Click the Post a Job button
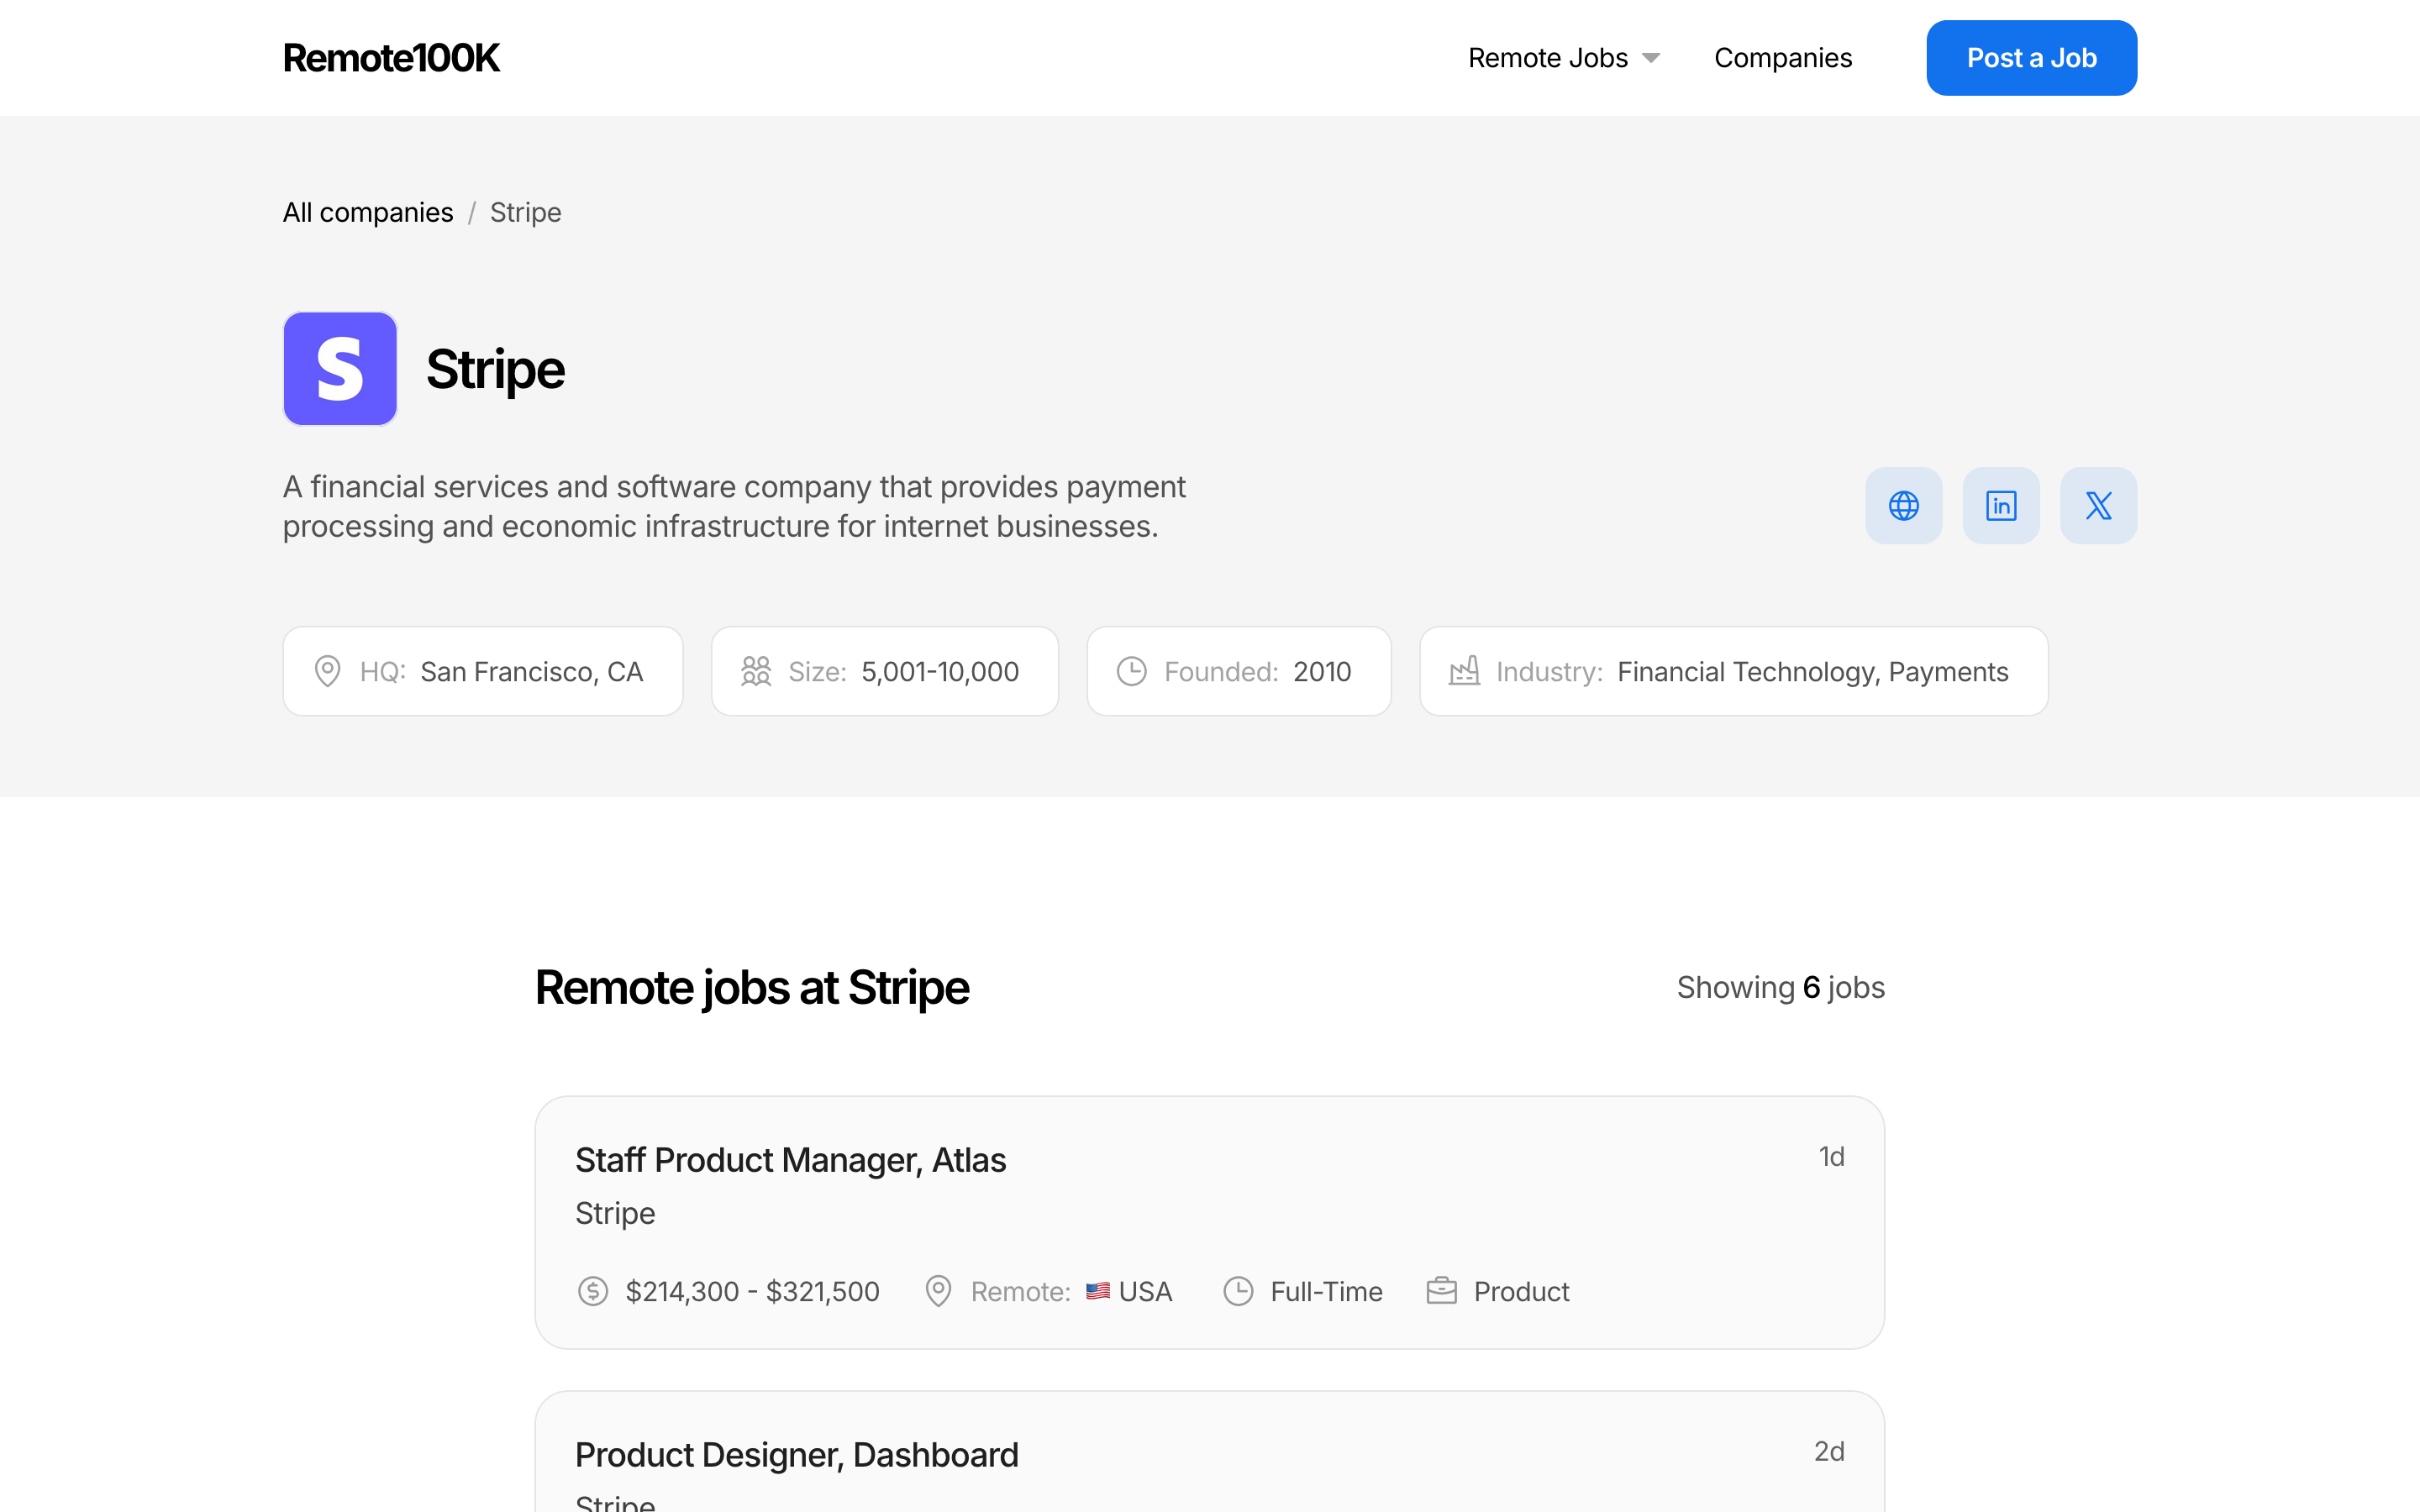This screenshot has height=1512, width=2420. click(x=2031, y=58)
